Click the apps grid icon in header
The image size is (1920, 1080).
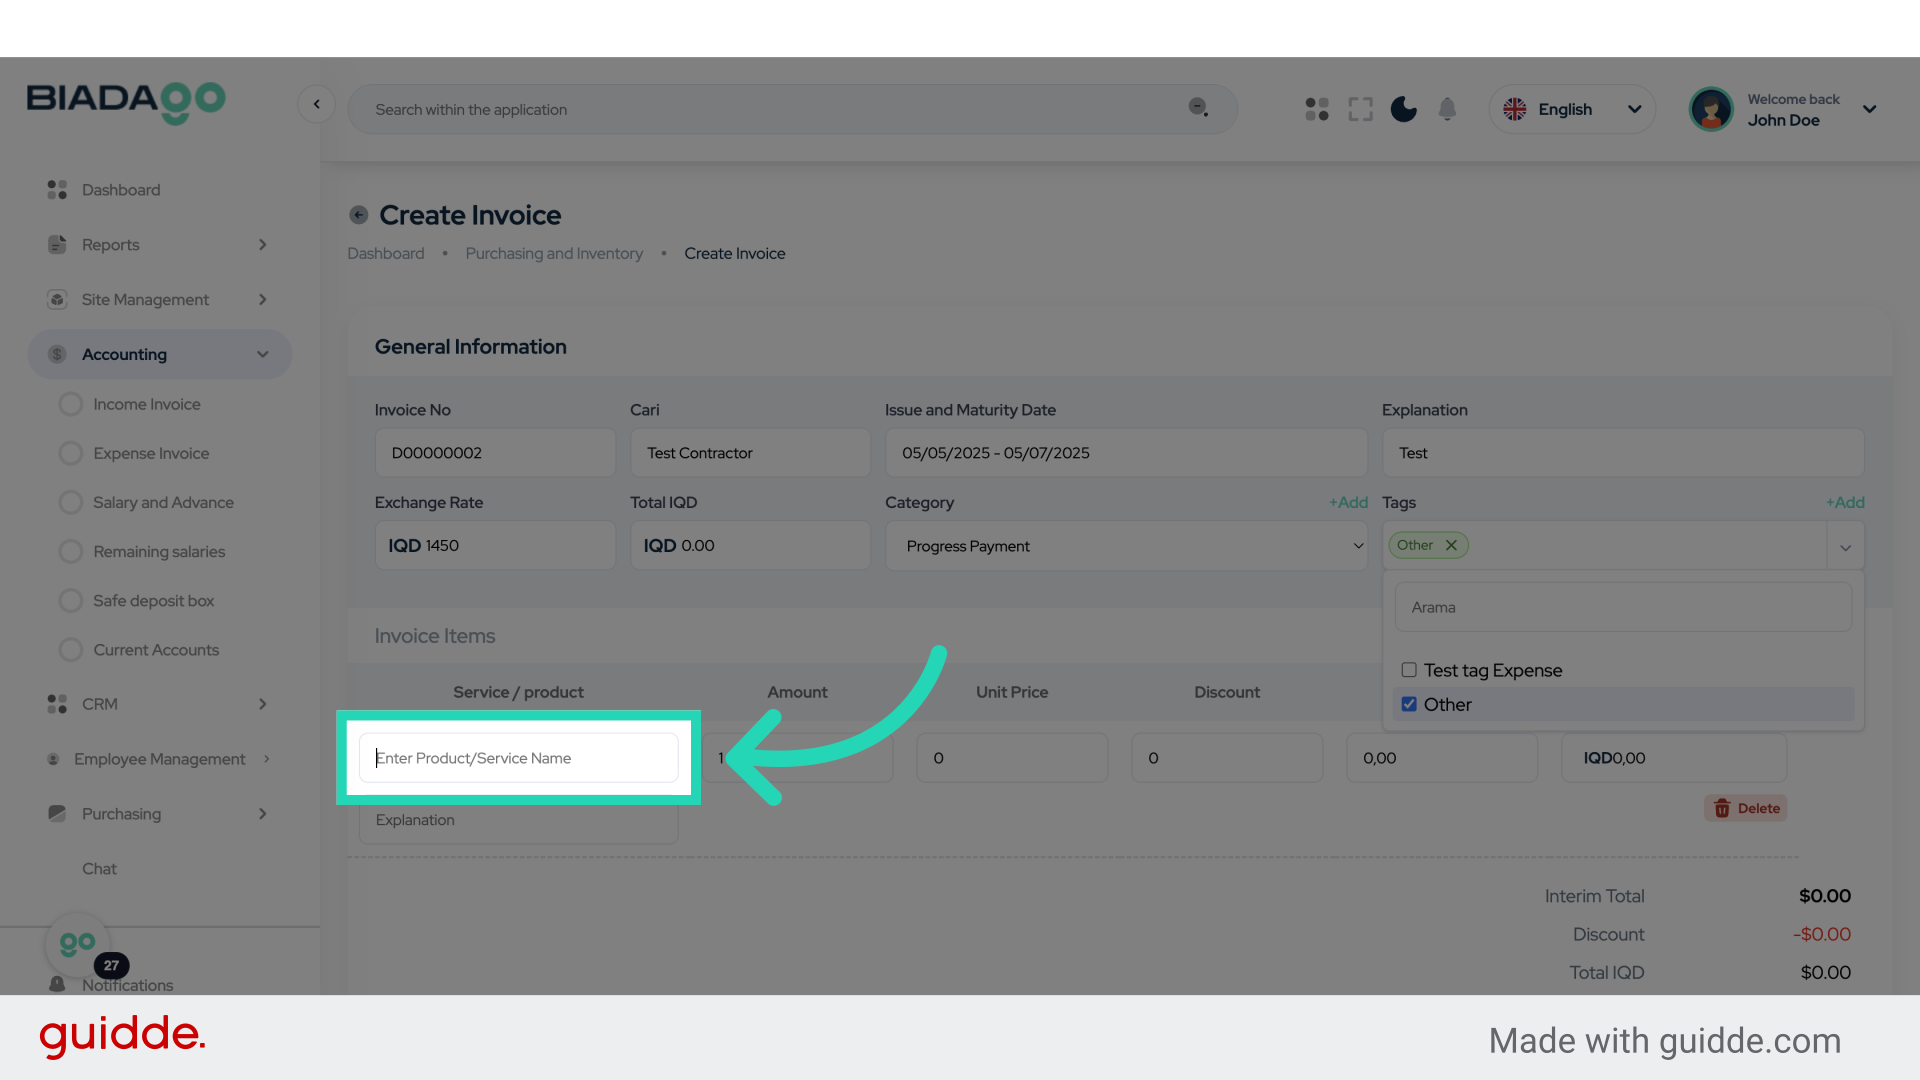[x=1316, y=109]
